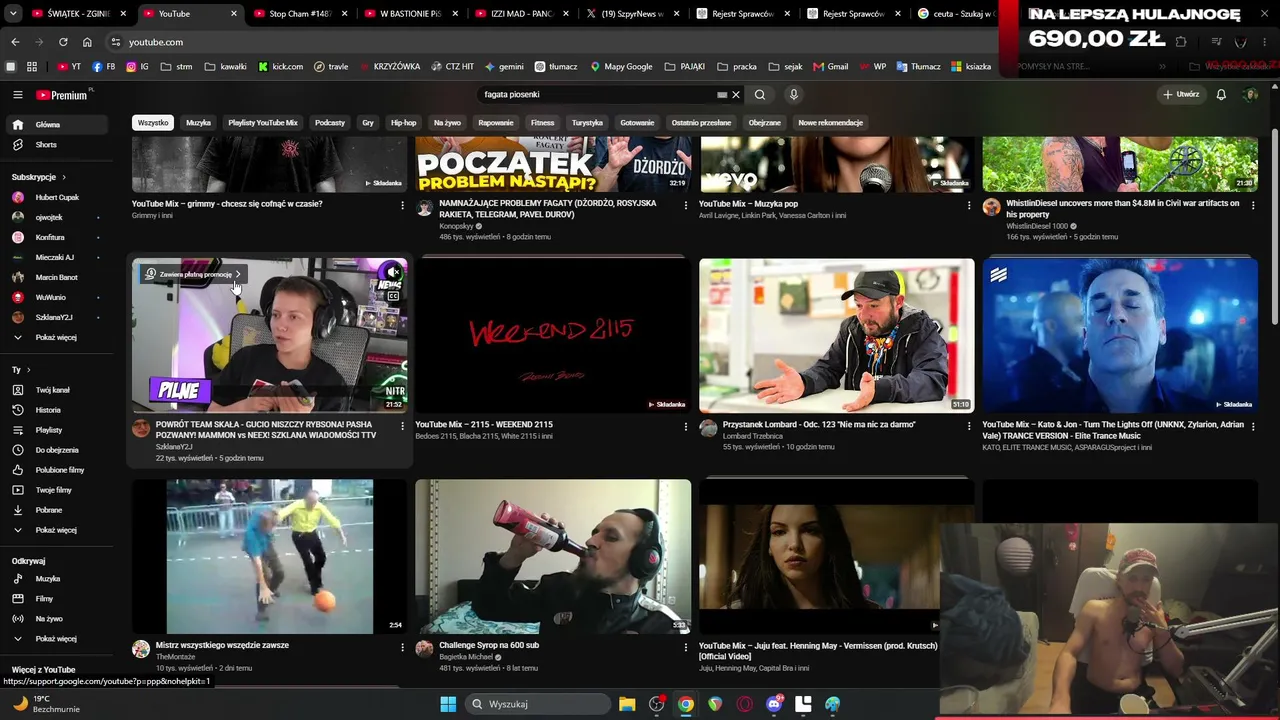
Task: Open Challenge Syrop na 600 sub thumbnail
Action: 552,556
